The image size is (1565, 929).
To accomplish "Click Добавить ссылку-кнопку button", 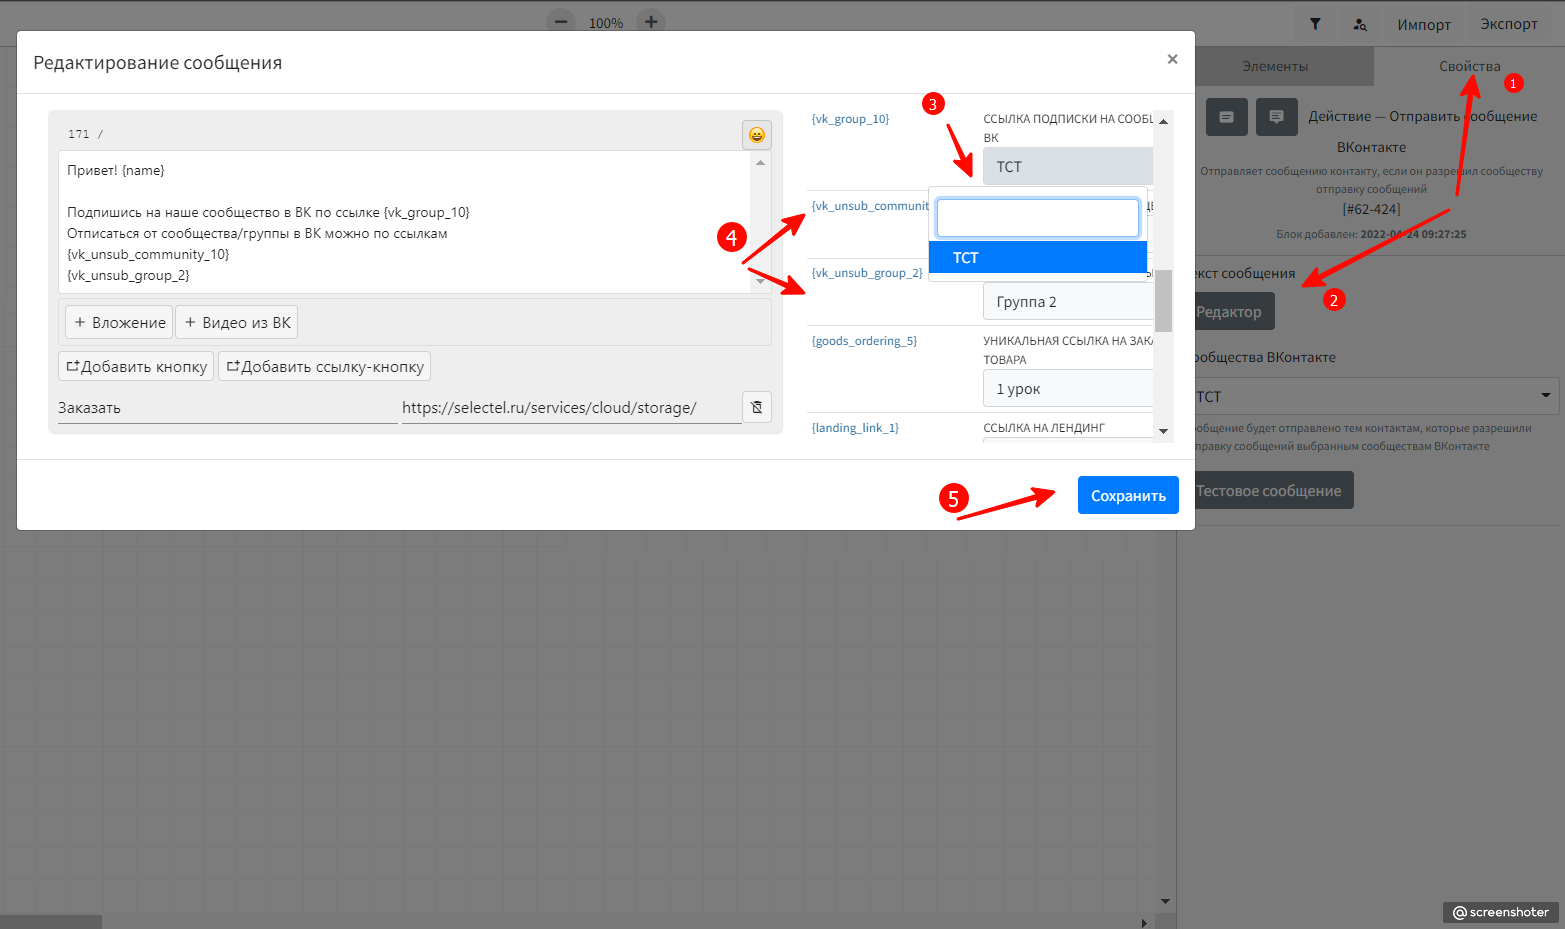I will [x=324, y=367].
